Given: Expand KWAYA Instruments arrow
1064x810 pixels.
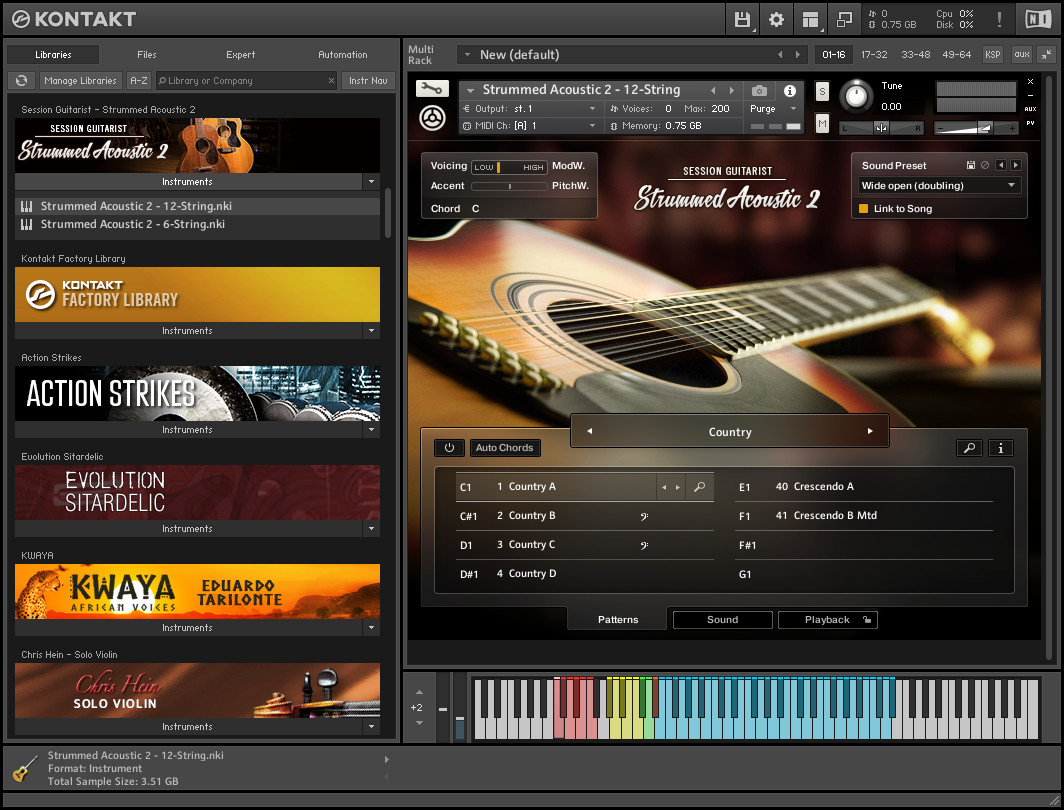Looking at the screenshot, I should (x=371, y=628).
